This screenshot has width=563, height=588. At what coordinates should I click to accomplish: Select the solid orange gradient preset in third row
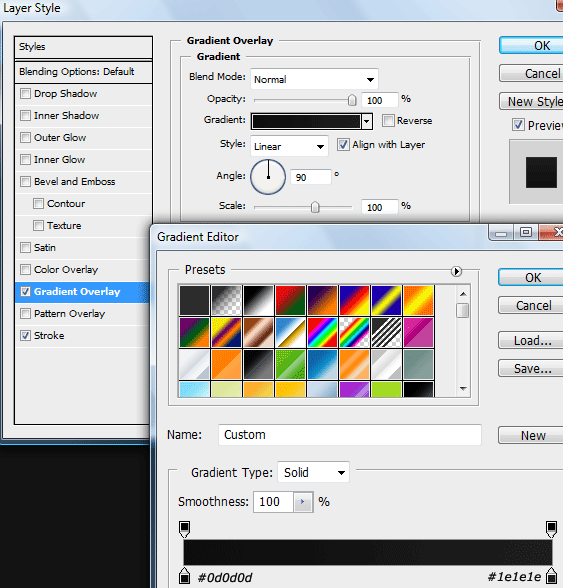coord(226,364)
